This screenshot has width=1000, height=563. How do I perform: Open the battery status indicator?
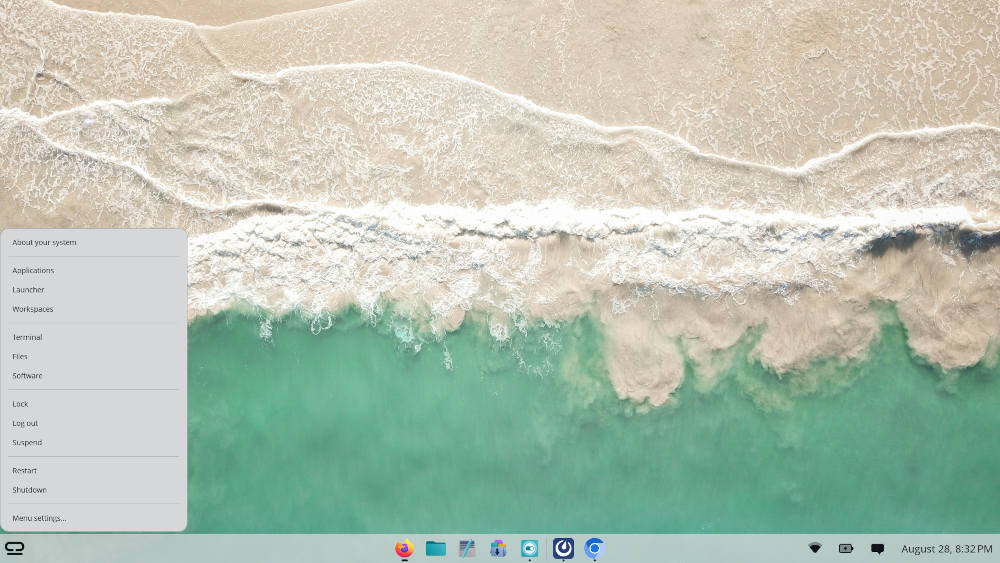coord(846,548)
